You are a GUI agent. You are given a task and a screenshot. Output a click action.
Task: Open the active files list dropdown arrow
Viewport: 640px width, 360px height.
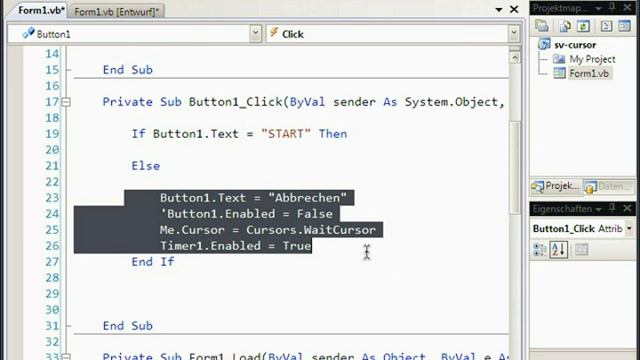coord(499,9)
